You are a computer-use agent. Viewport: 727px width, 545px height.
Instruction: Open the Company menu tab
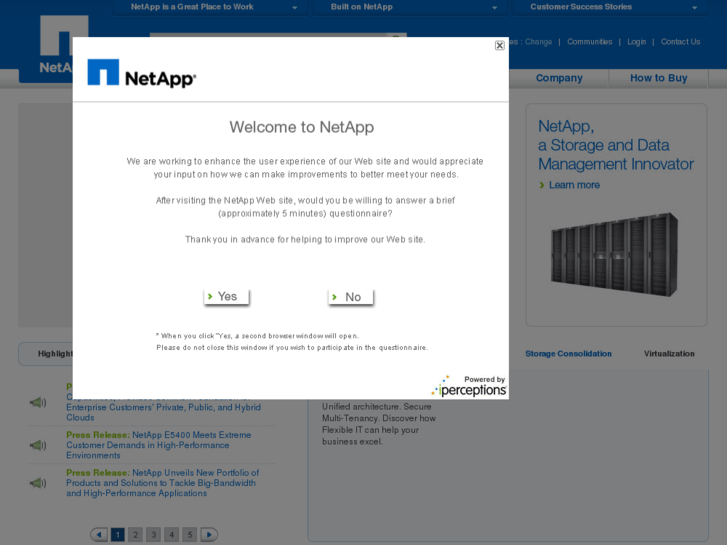[559, 78]
